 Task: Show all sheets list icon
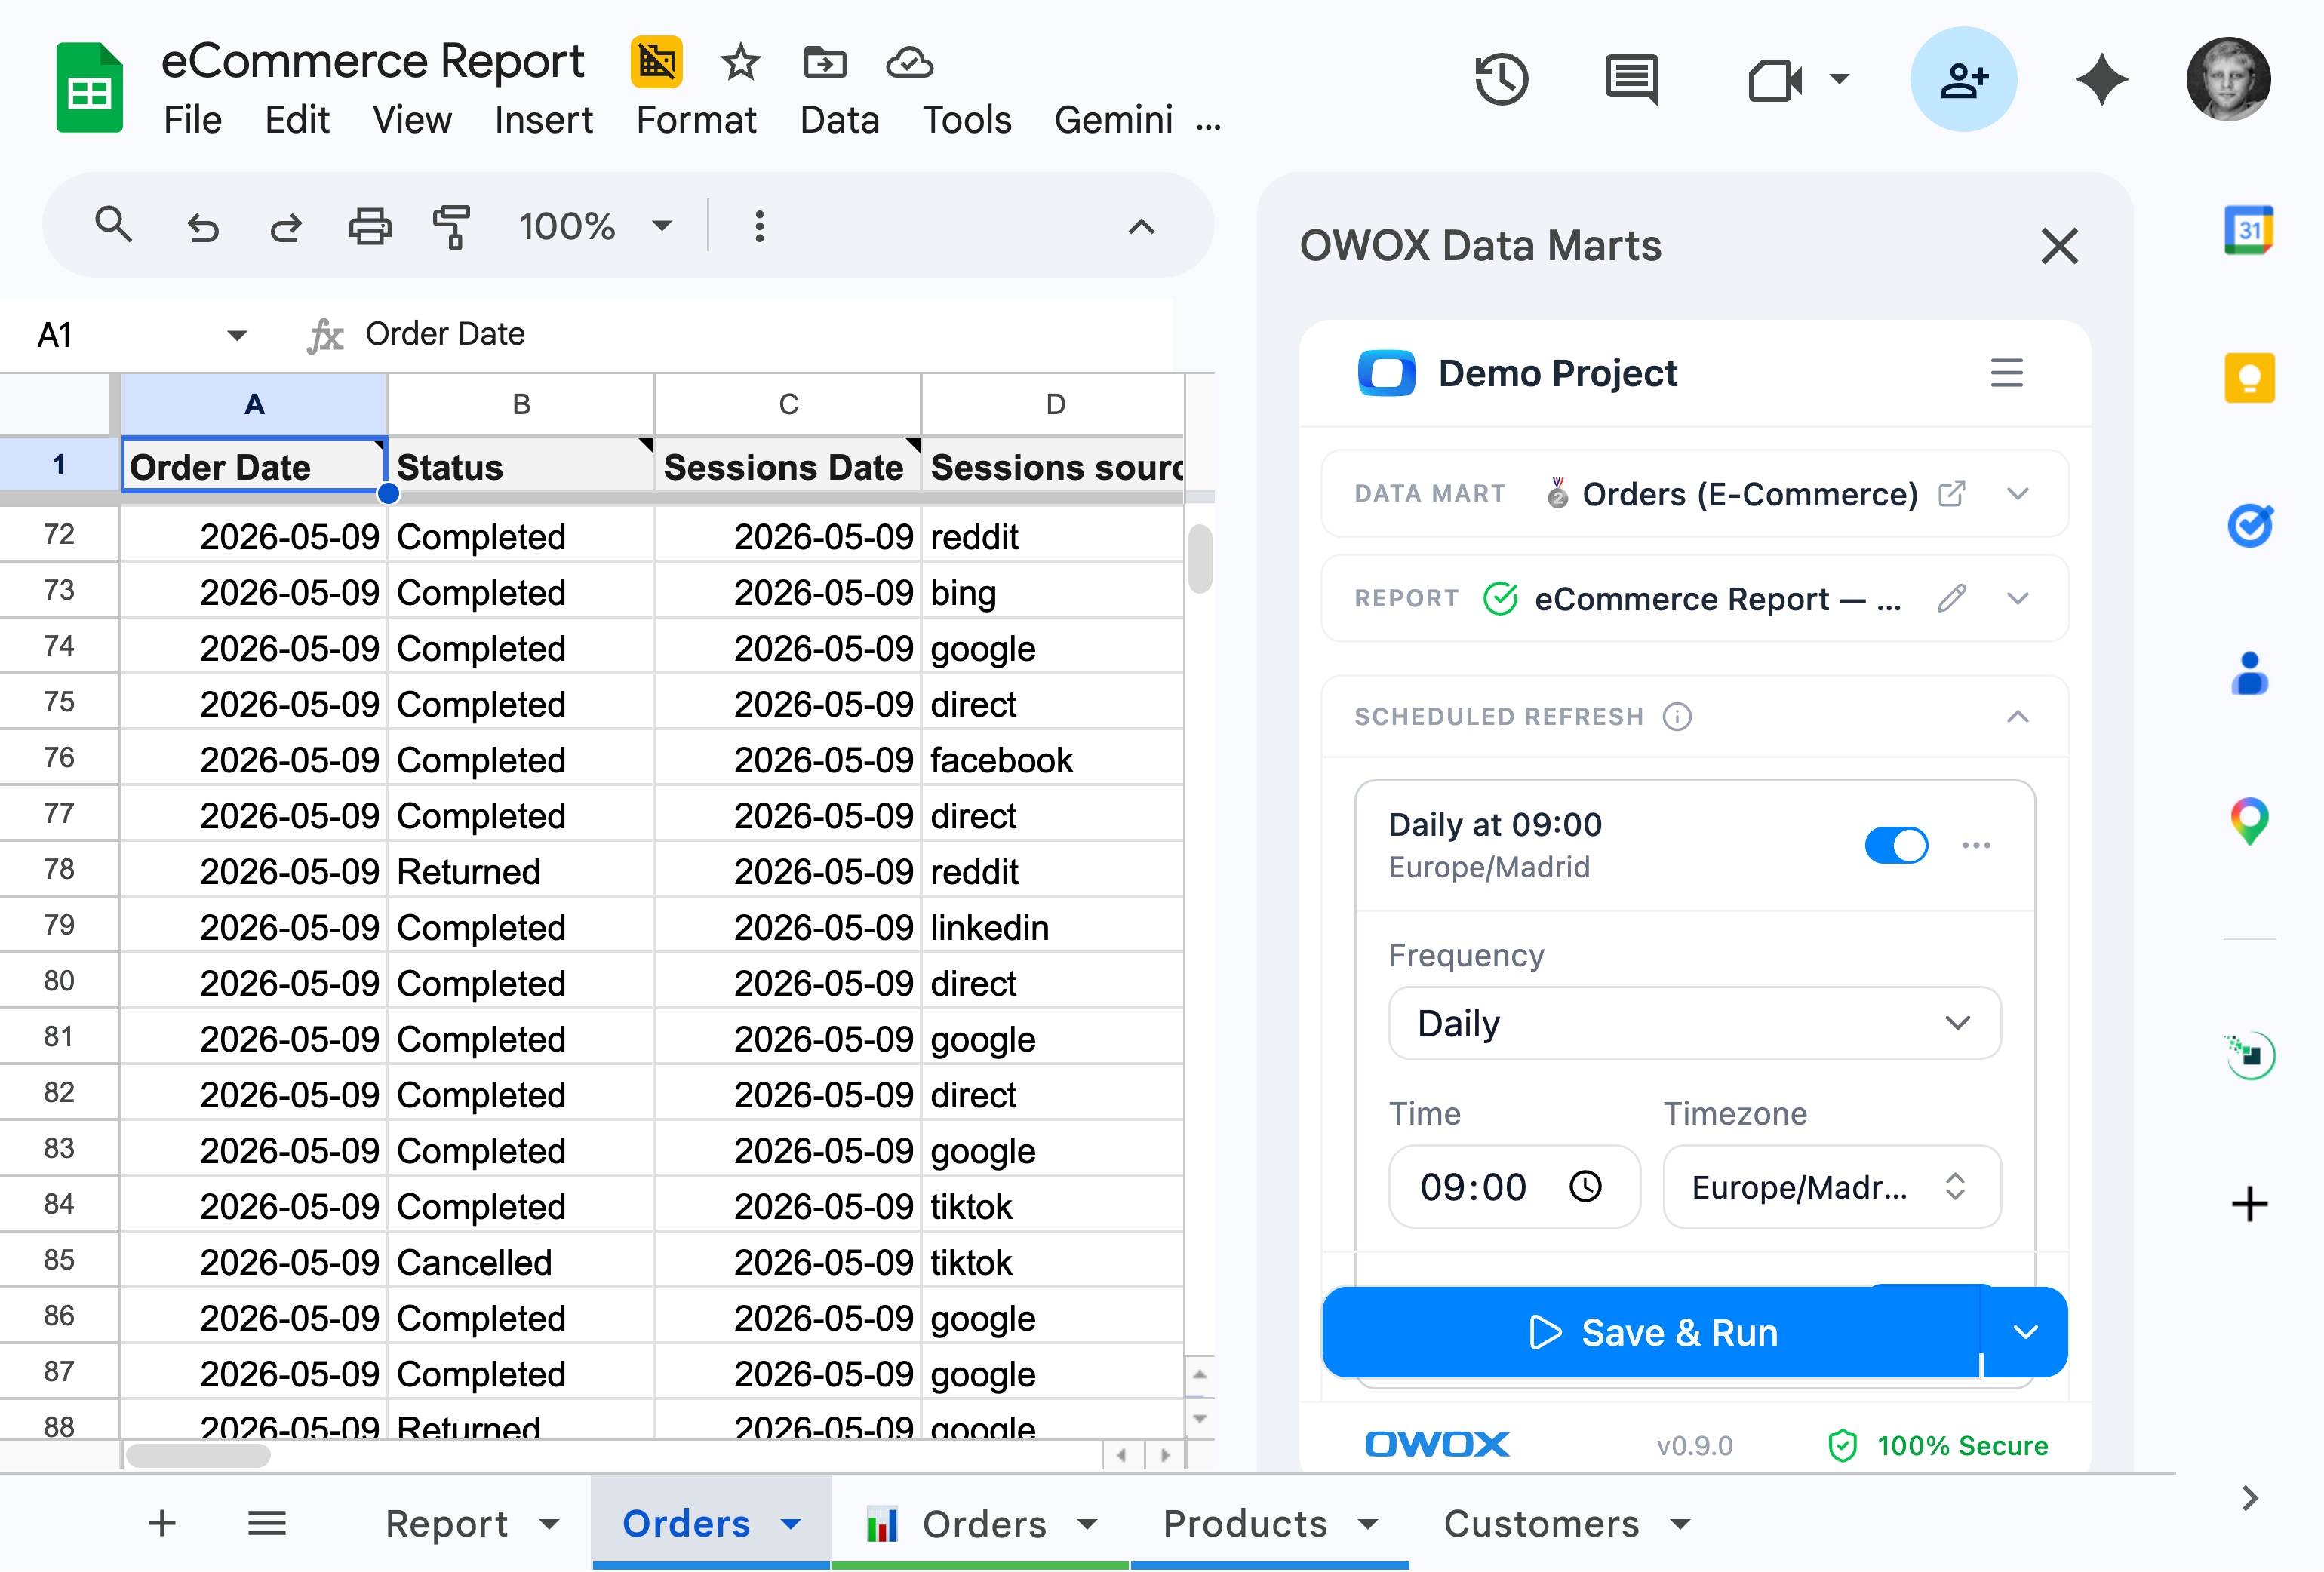tap(267, 1523)
